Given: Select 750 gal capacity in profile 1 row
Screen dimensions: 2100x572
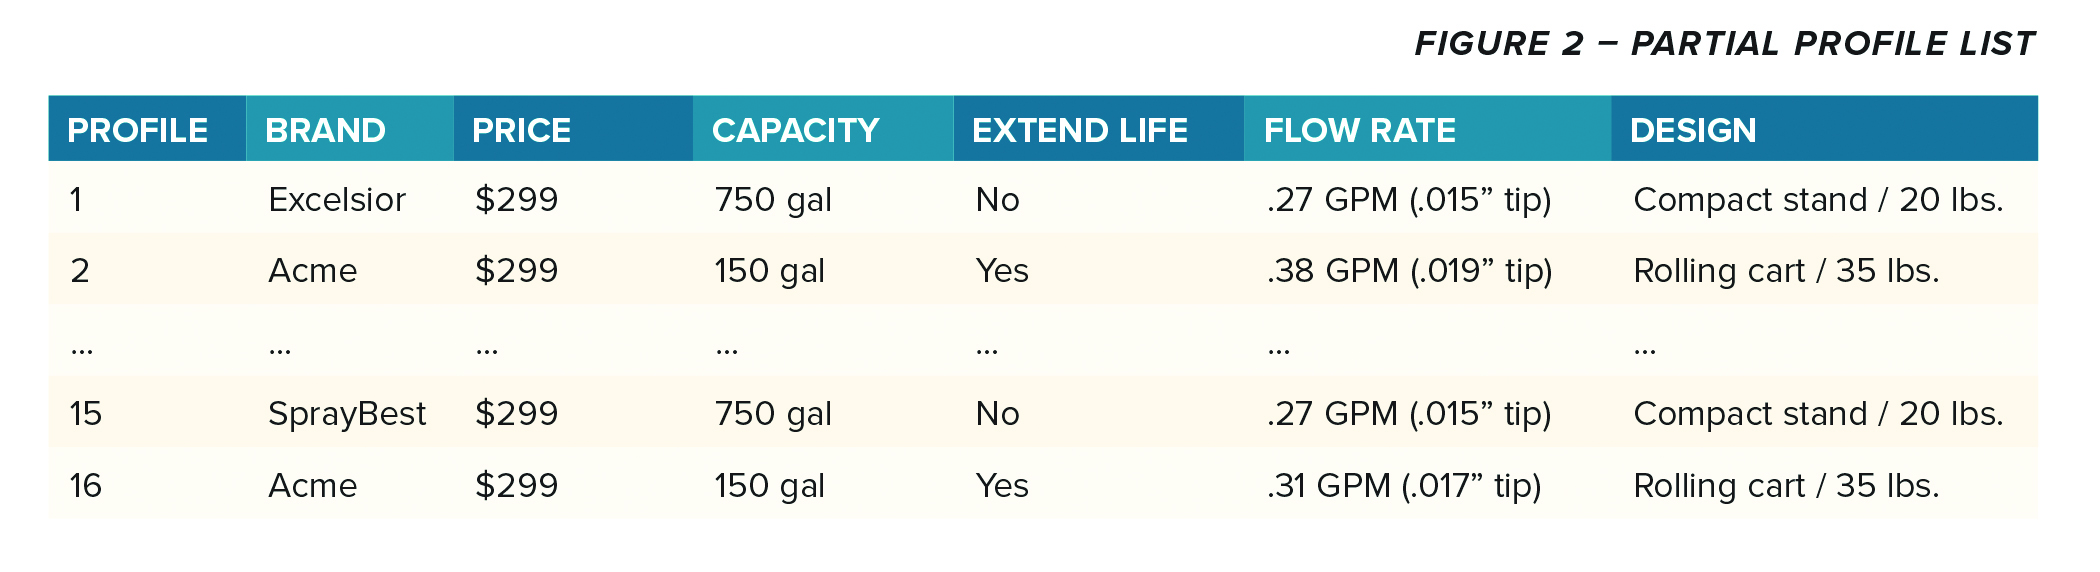Looking at the screenshot, I should pos(773,200).
